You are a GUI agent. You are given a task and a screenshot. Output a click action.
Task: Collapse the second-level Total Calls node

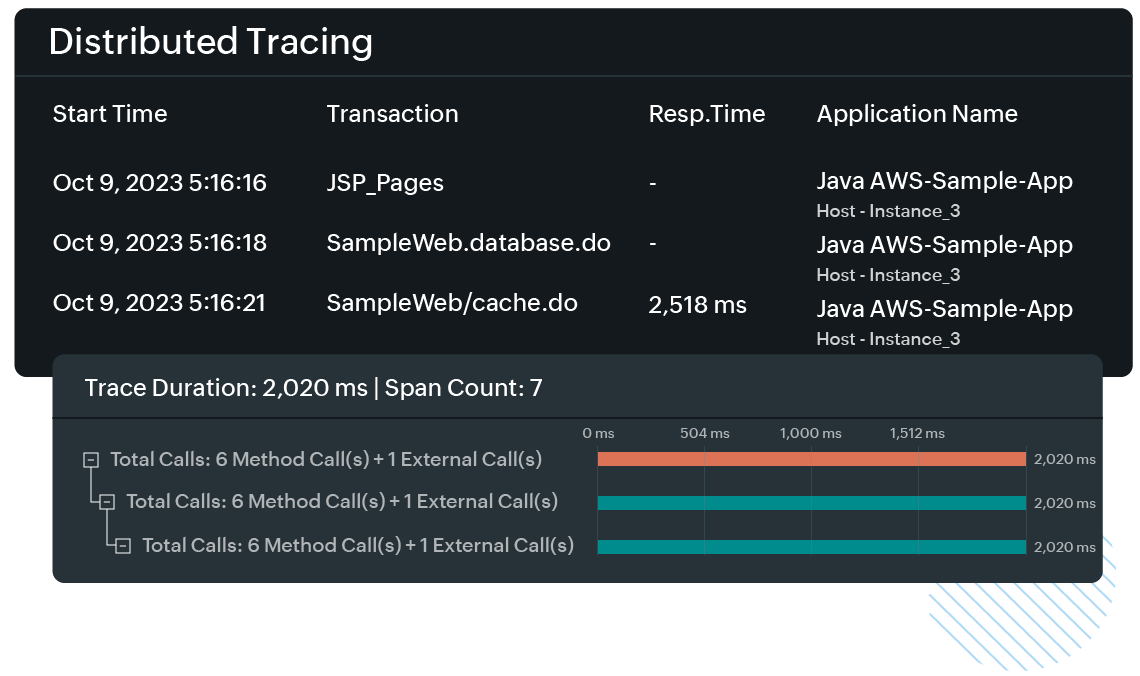(x=107, y=502)
